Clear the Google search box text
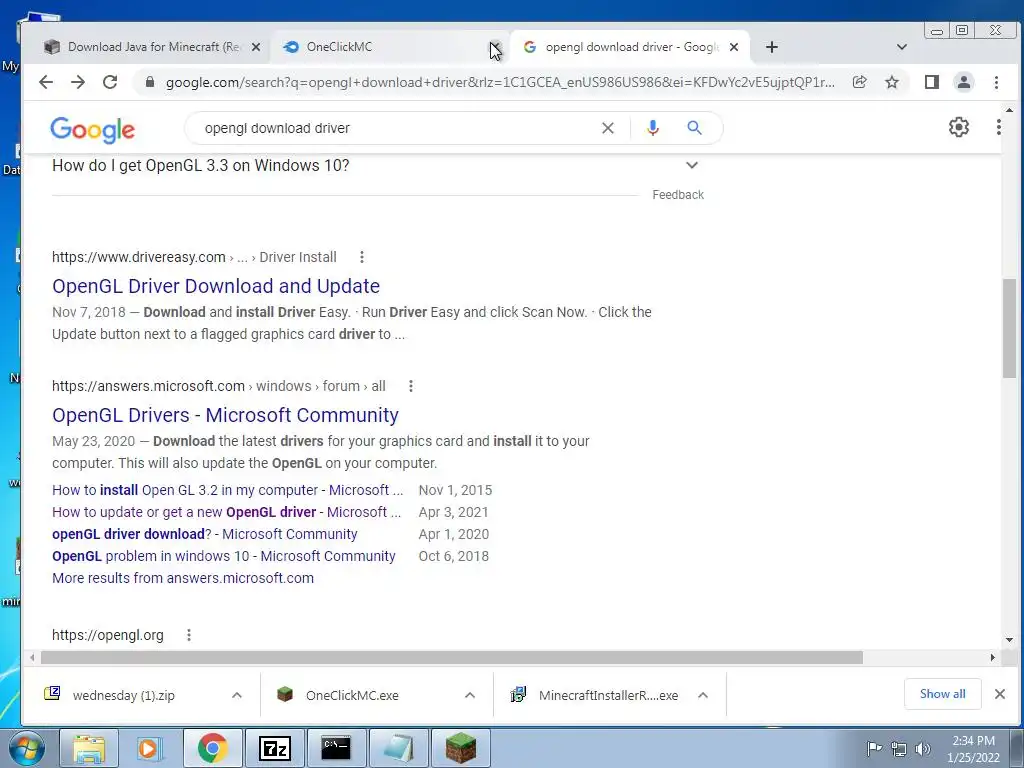Image resolution: width=1024 pixels, height=768 pixels. pyautogui.click(x=607, y=128)
